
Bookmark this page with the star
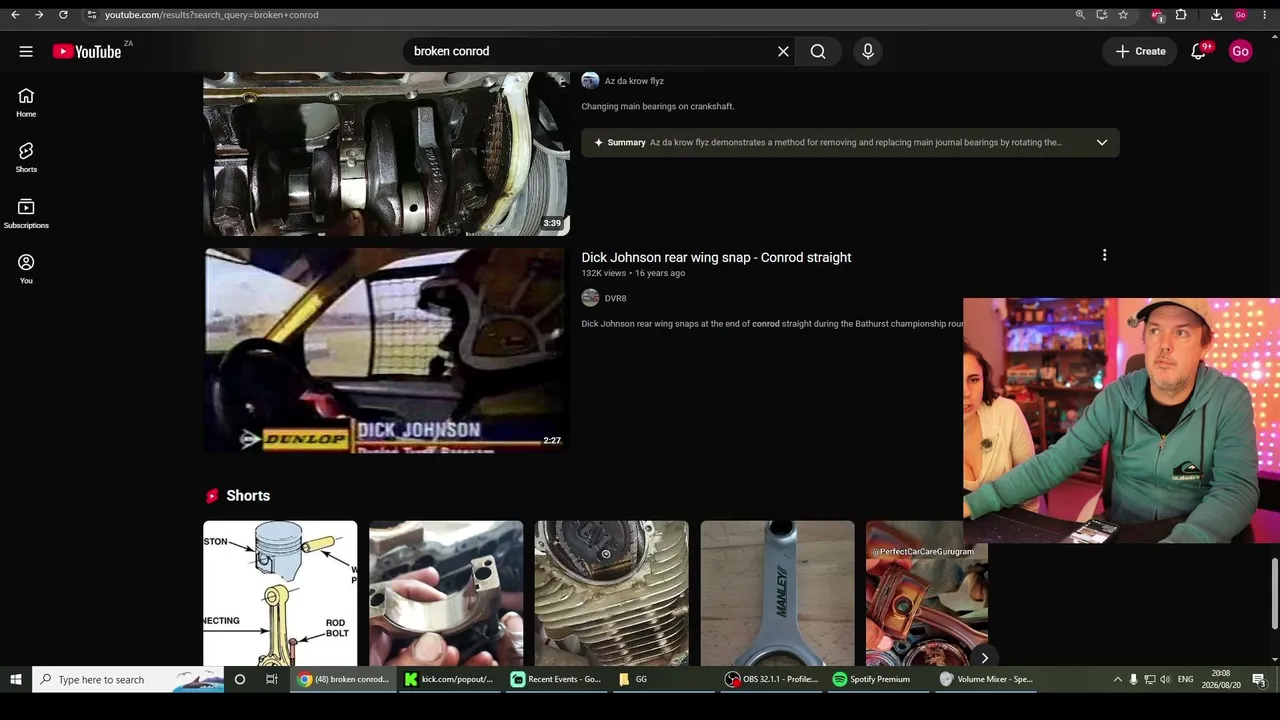tap(1123, 15)
